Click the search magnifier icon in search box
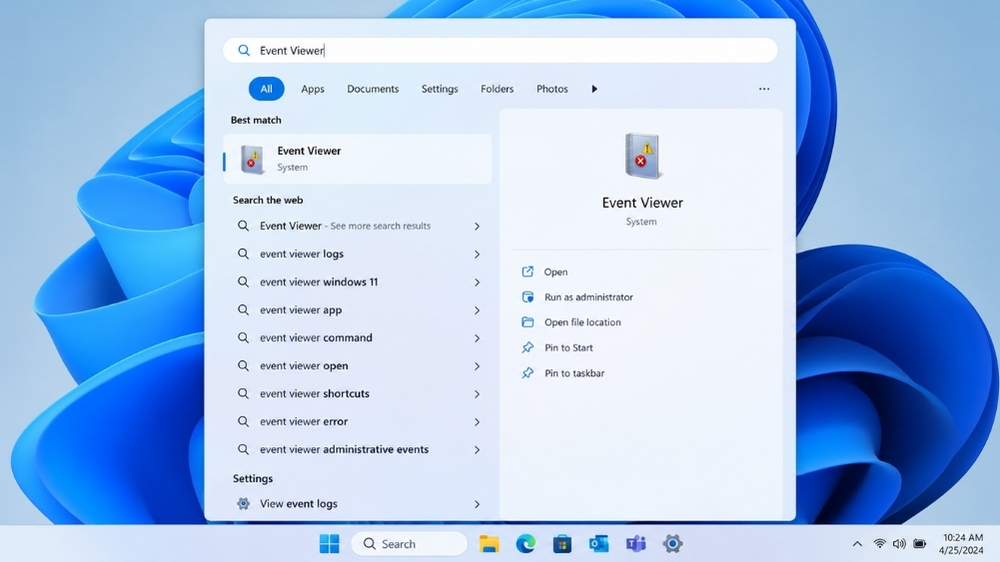Screen dimensions: 1000x562 244,50
